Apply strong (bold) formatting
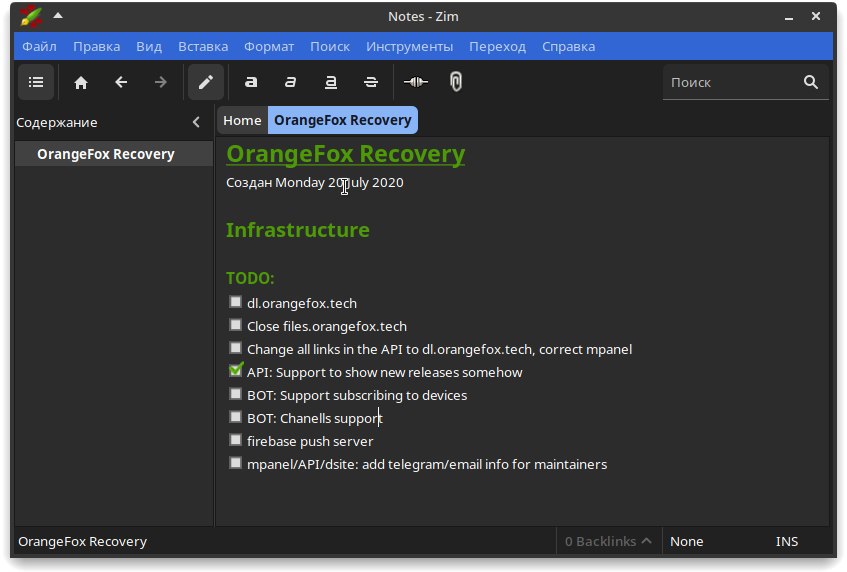This screenshot has width=847, height=572. pos(251,82)
